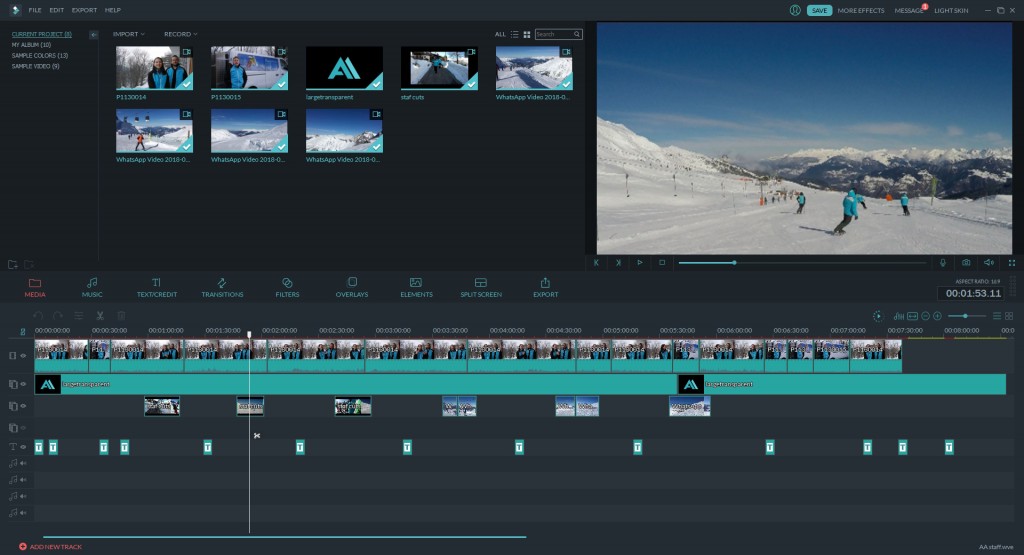Go to previous frame in preview

click(596, 262)
